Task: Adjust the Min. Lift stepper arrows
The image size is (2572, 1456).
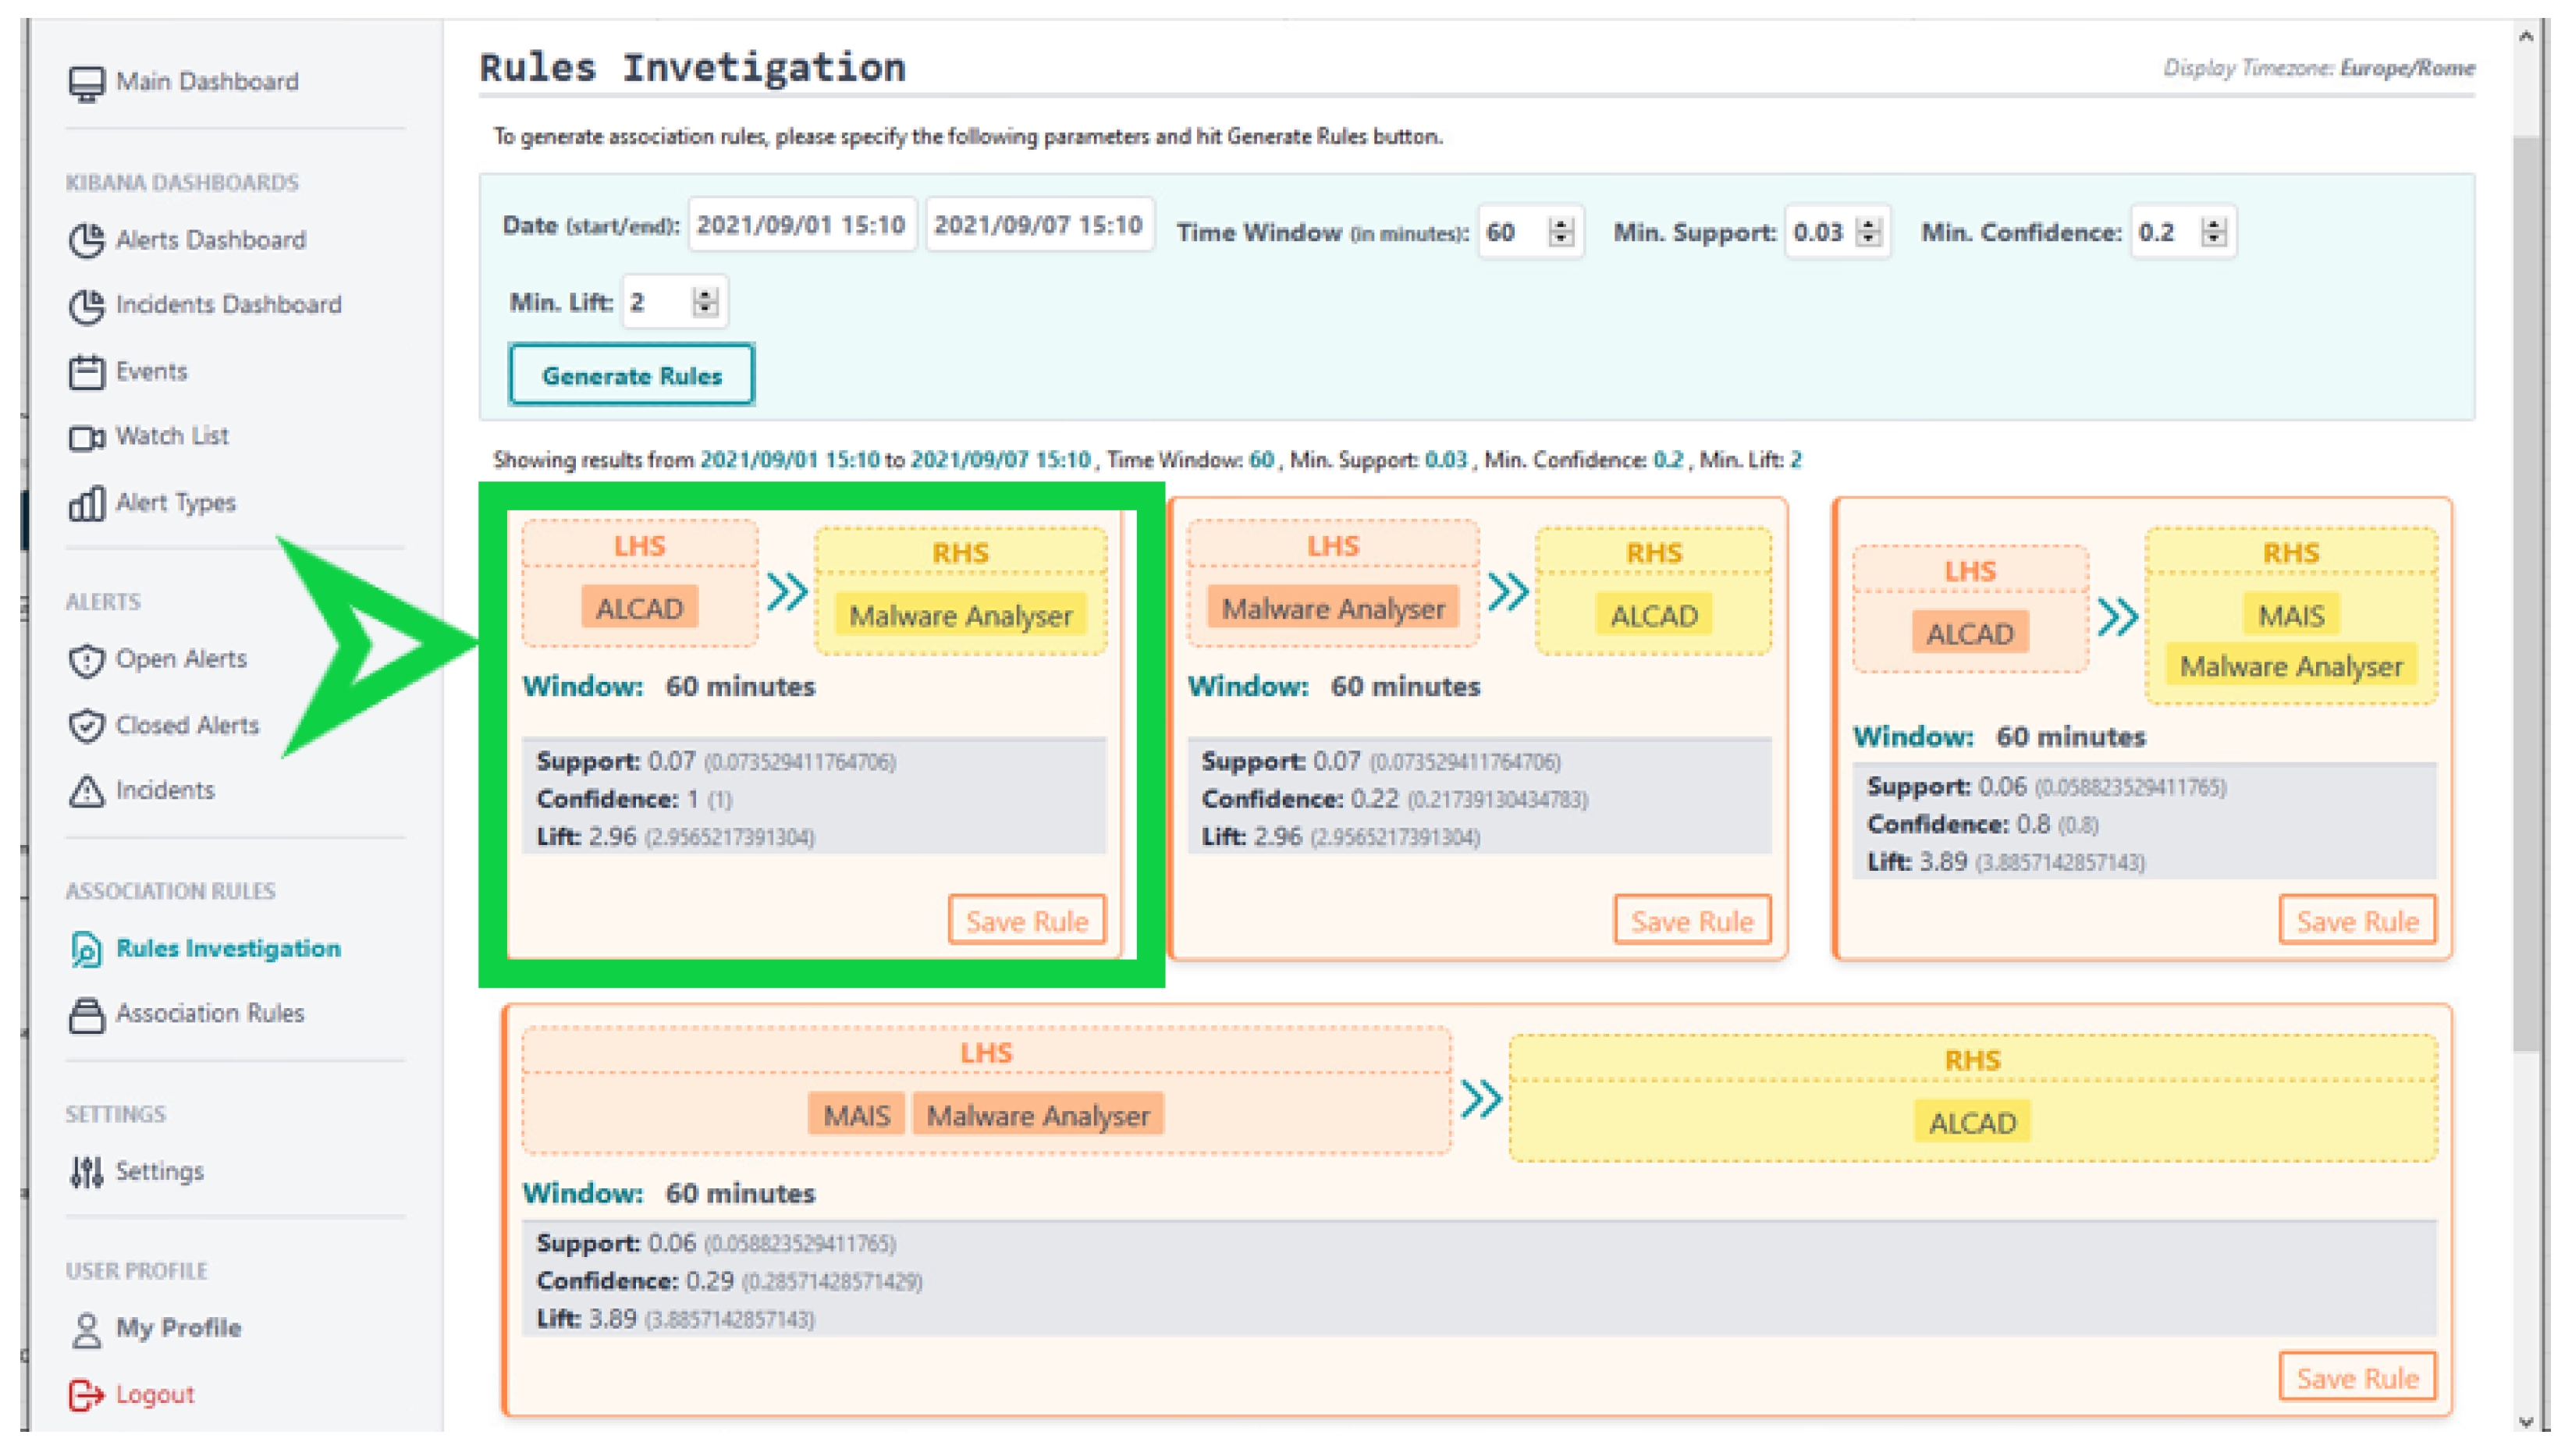Action: click(x=705, y=301)
